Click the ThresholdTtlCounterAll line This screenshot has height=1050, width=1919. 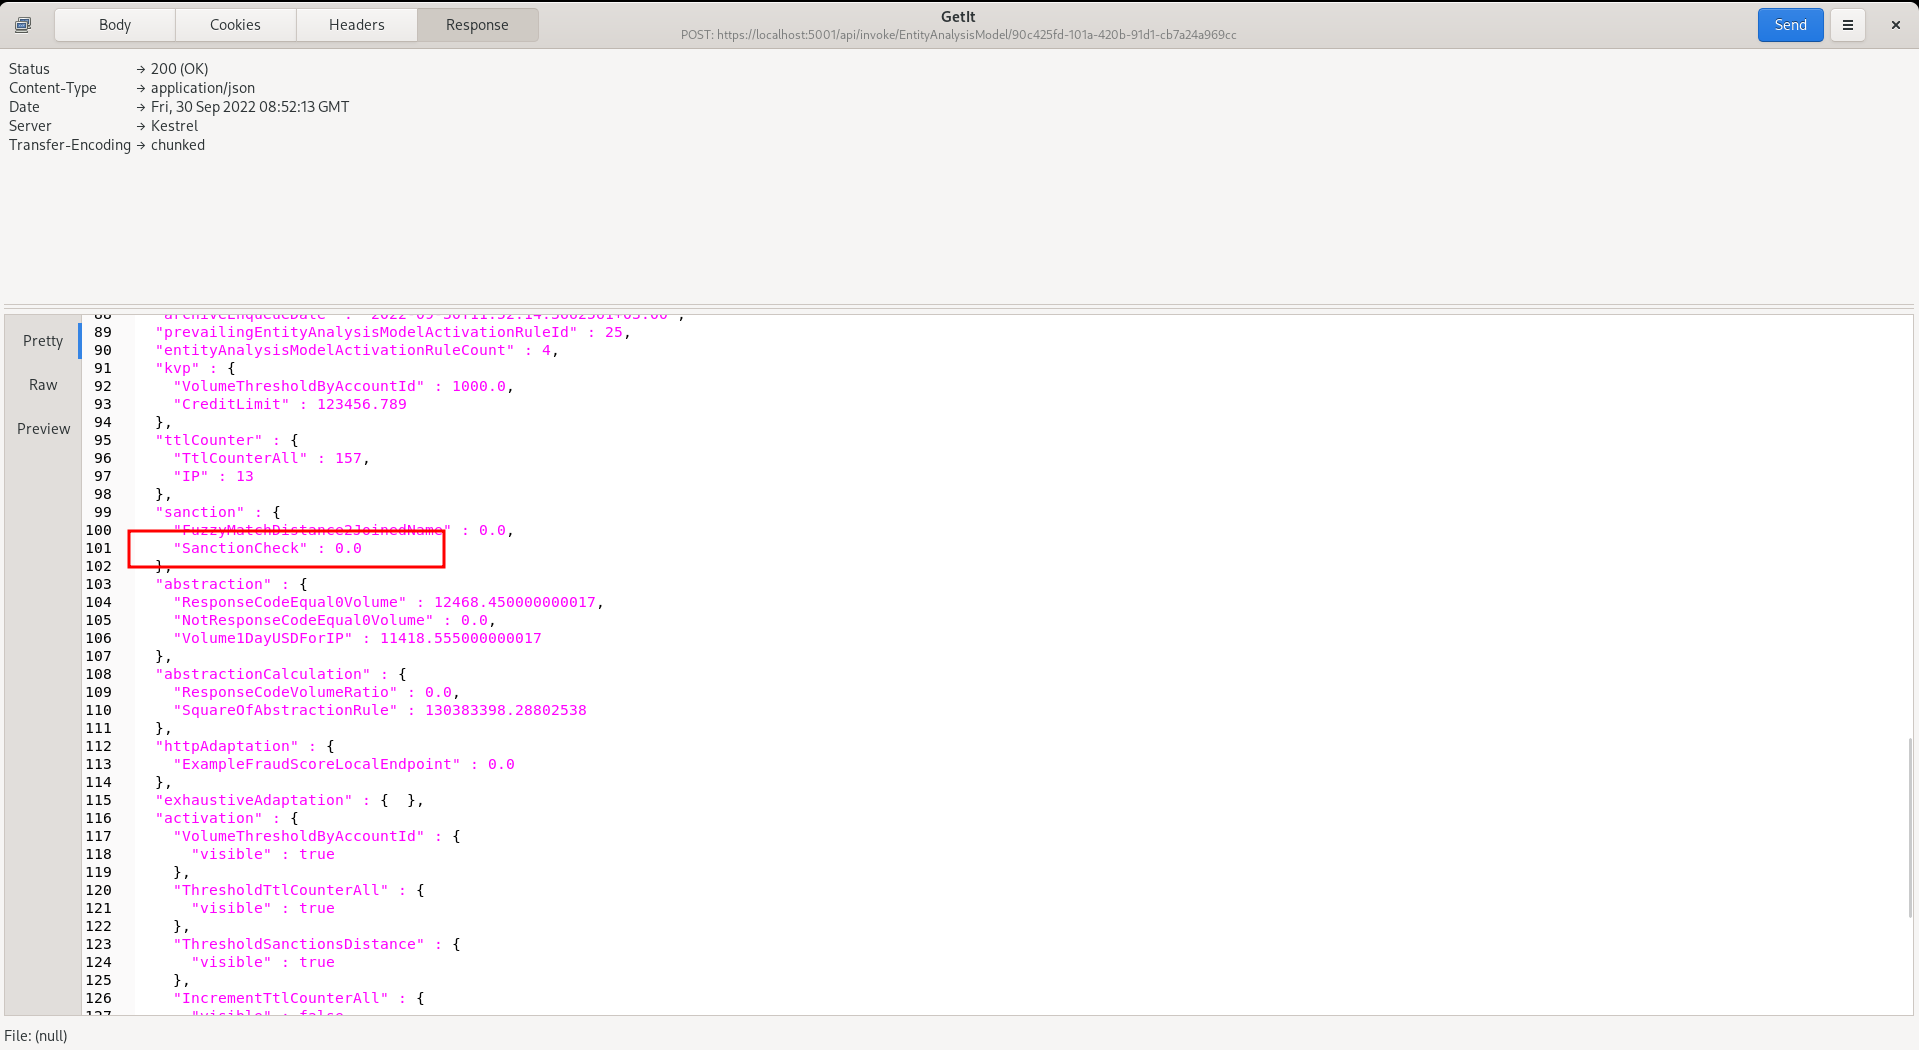(x=299, y=890)
